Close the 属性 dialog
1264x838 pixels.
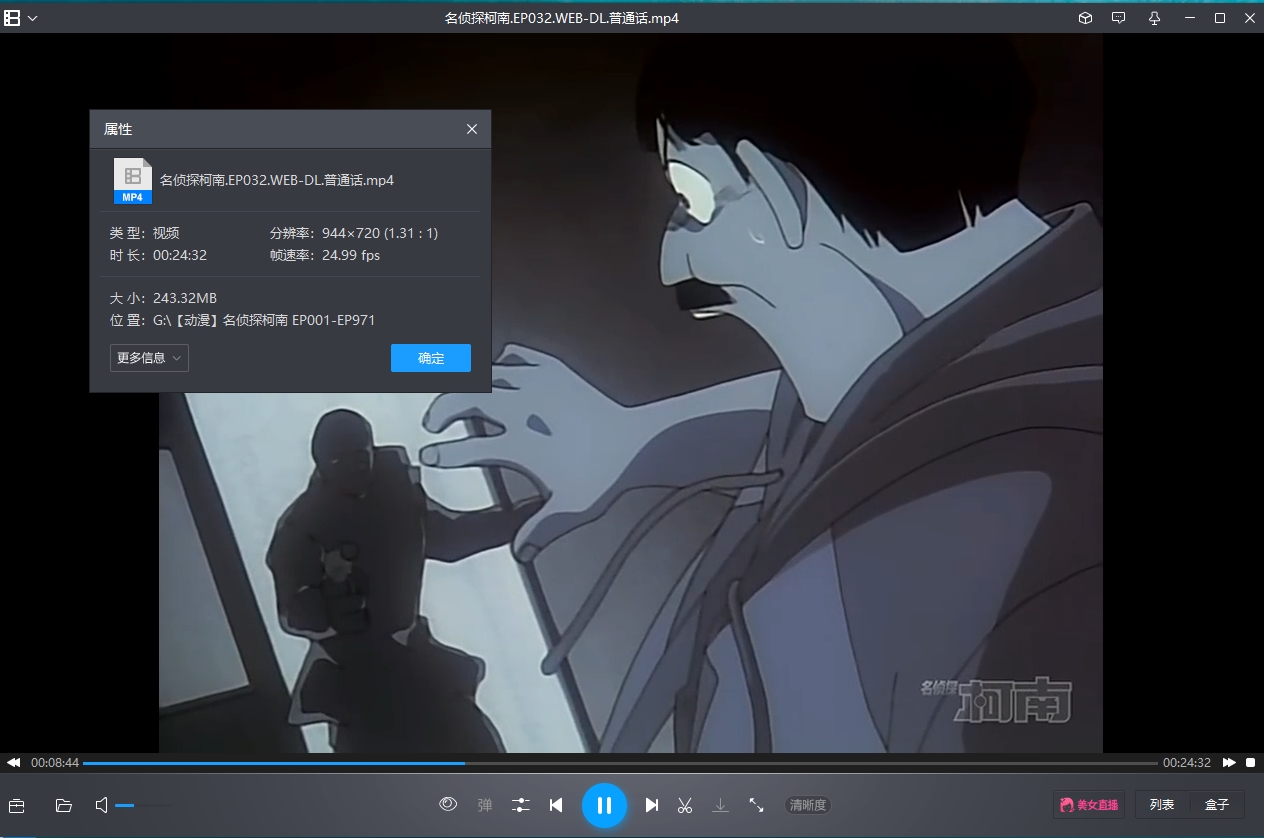[x=472, y=129]
